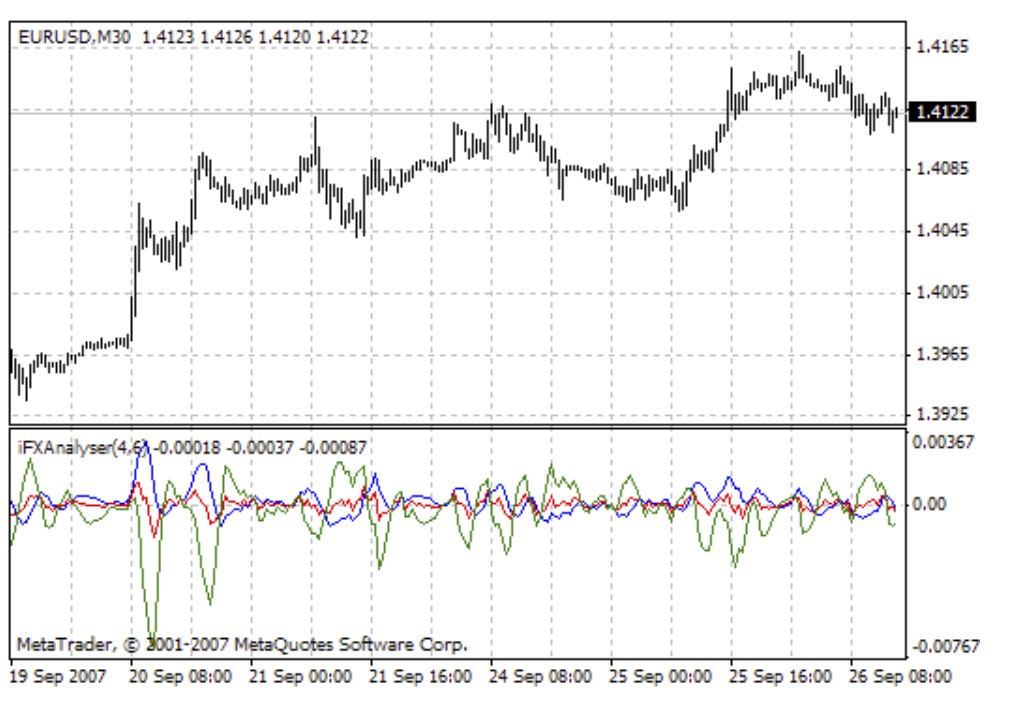Click the 21 Sep 16:00 time label

(x=420, y=677)
